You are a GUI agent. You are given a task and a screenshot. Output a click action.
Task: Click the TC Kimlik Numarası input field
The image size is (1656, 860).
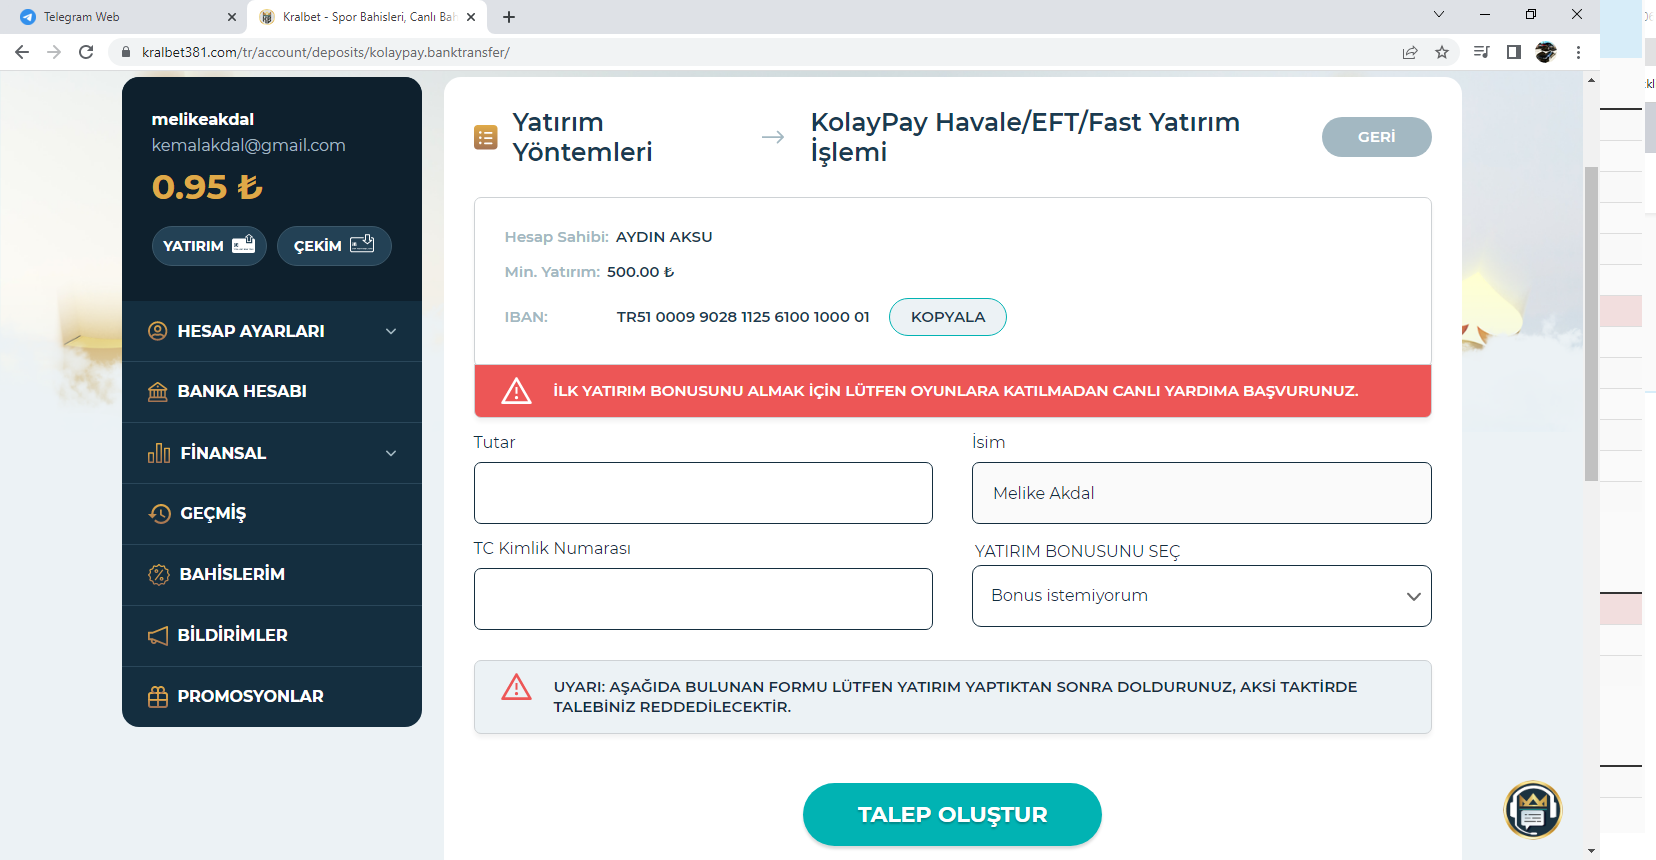coord(703,599)
